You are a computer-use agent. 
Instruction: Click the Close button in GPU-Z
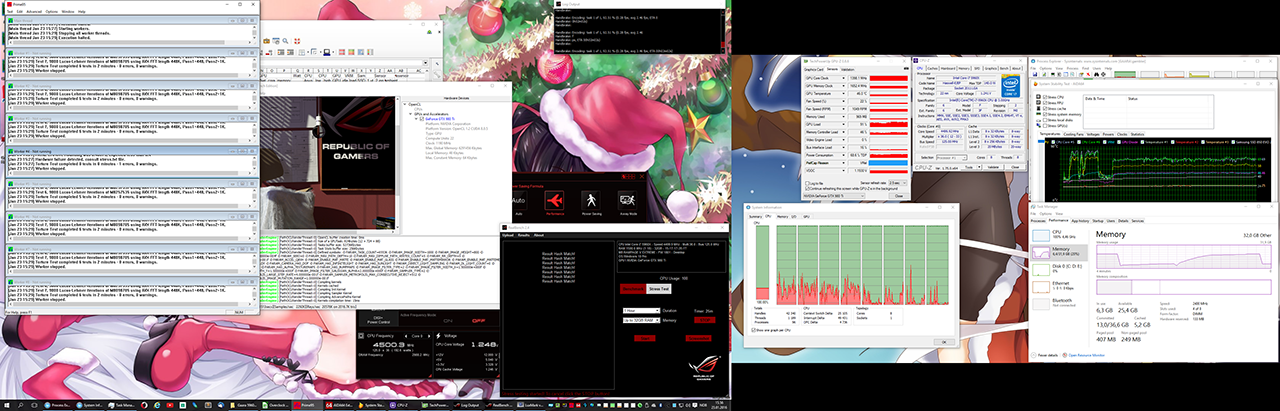[x=899, y=196]
